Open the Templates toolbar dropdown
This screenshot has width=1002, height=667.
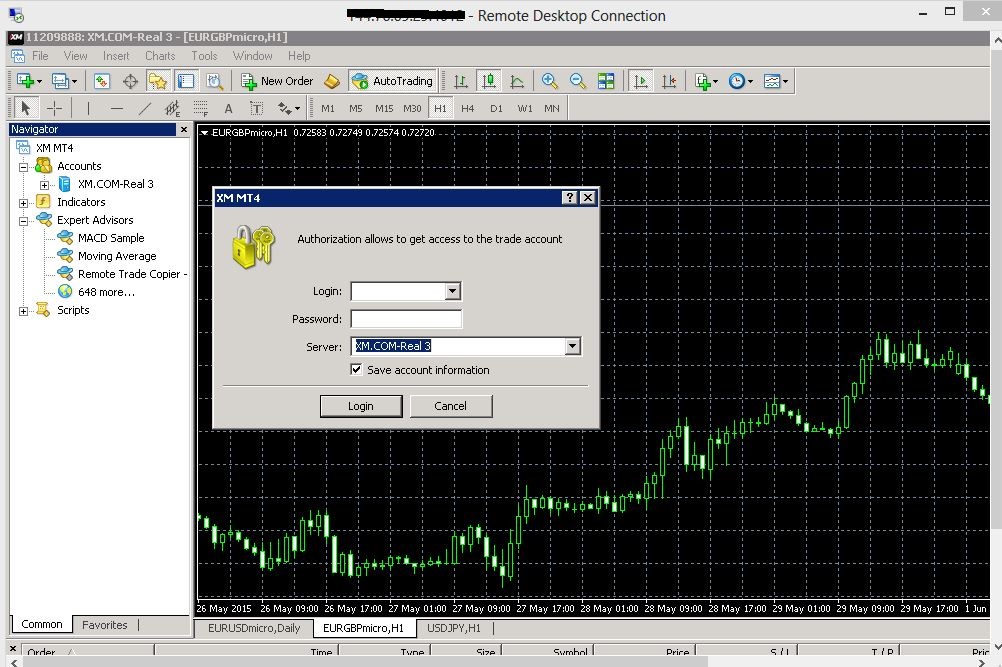point(776,81)
